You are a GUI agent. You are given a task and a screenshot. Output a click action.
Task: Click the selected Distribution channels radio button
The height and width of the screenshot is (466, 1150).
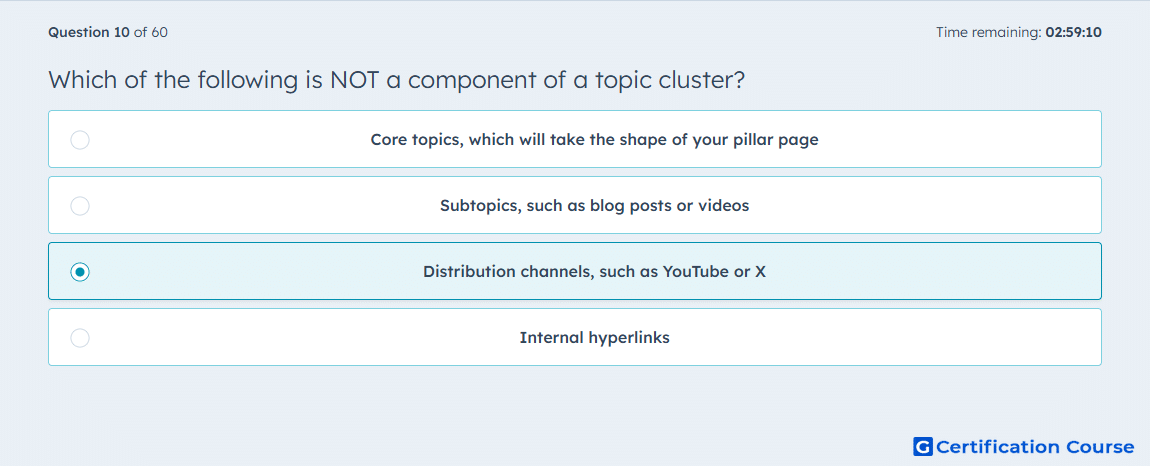[80, 272]
